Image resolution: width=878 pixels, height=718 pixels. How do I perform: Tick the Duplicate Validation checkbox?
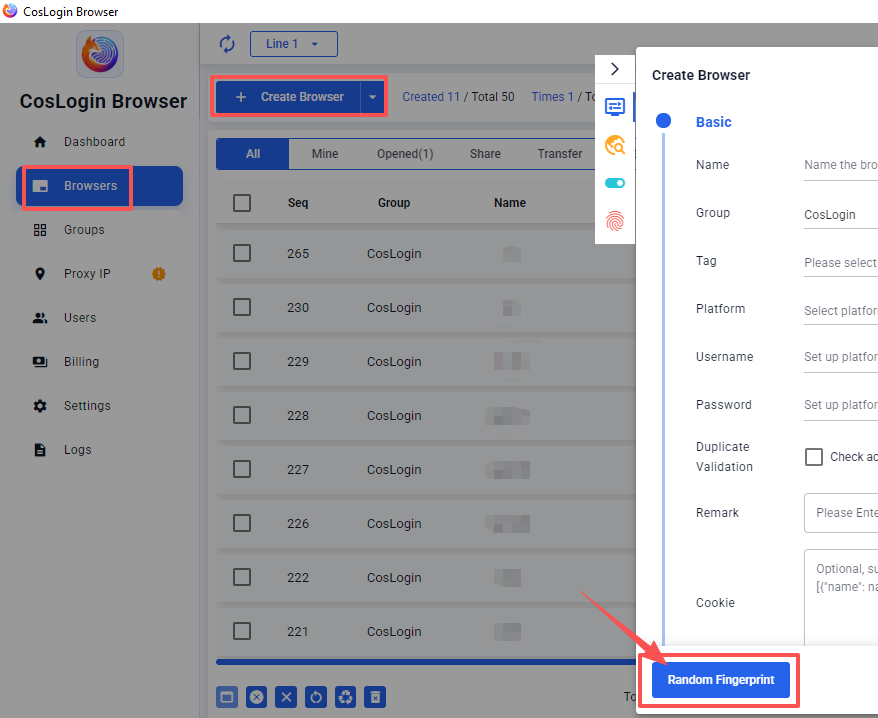[x=814, y=457]
